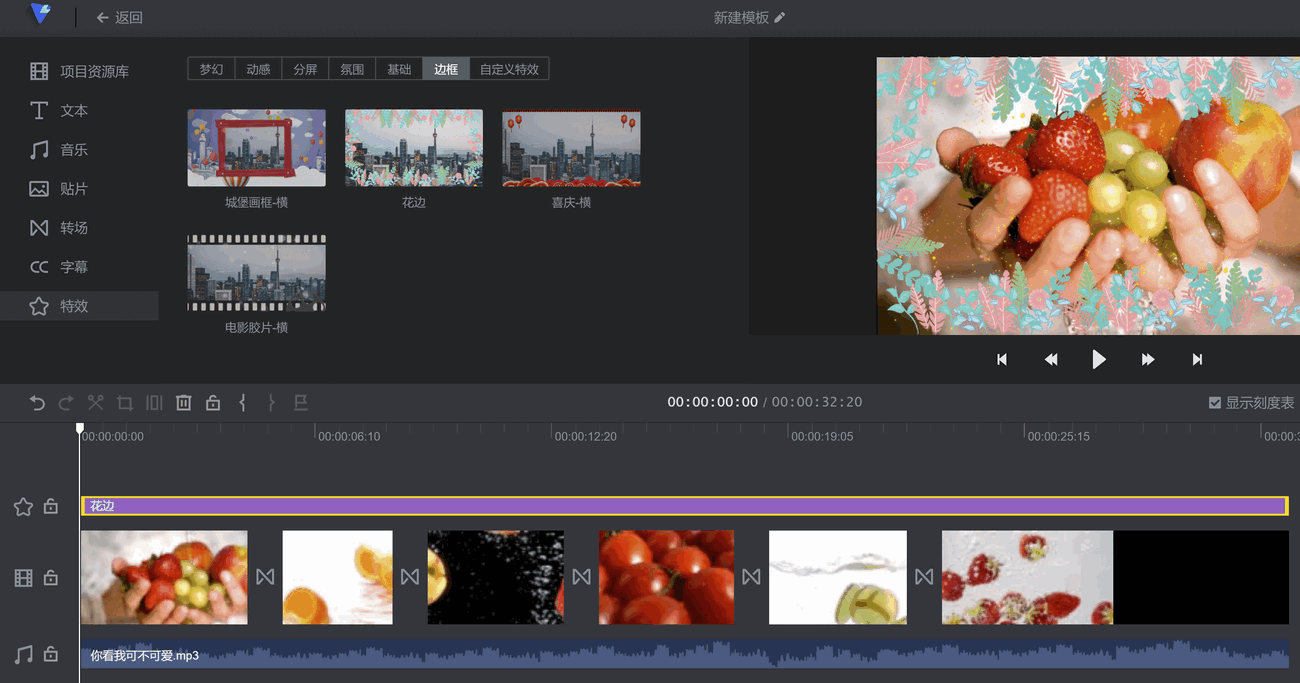Switch to the 梦幻 effects tab
Screen dimensions: 1300x683
(x=211, y=69)
